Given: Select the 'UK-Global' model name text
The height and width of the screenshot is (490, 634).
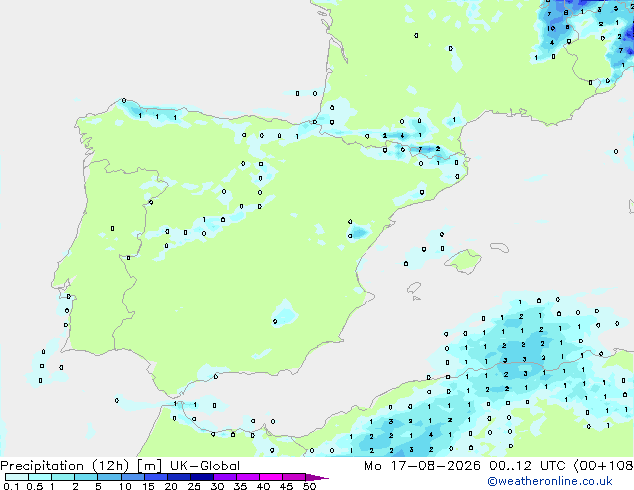Looking at the screenshot, I should click(205, 466).
